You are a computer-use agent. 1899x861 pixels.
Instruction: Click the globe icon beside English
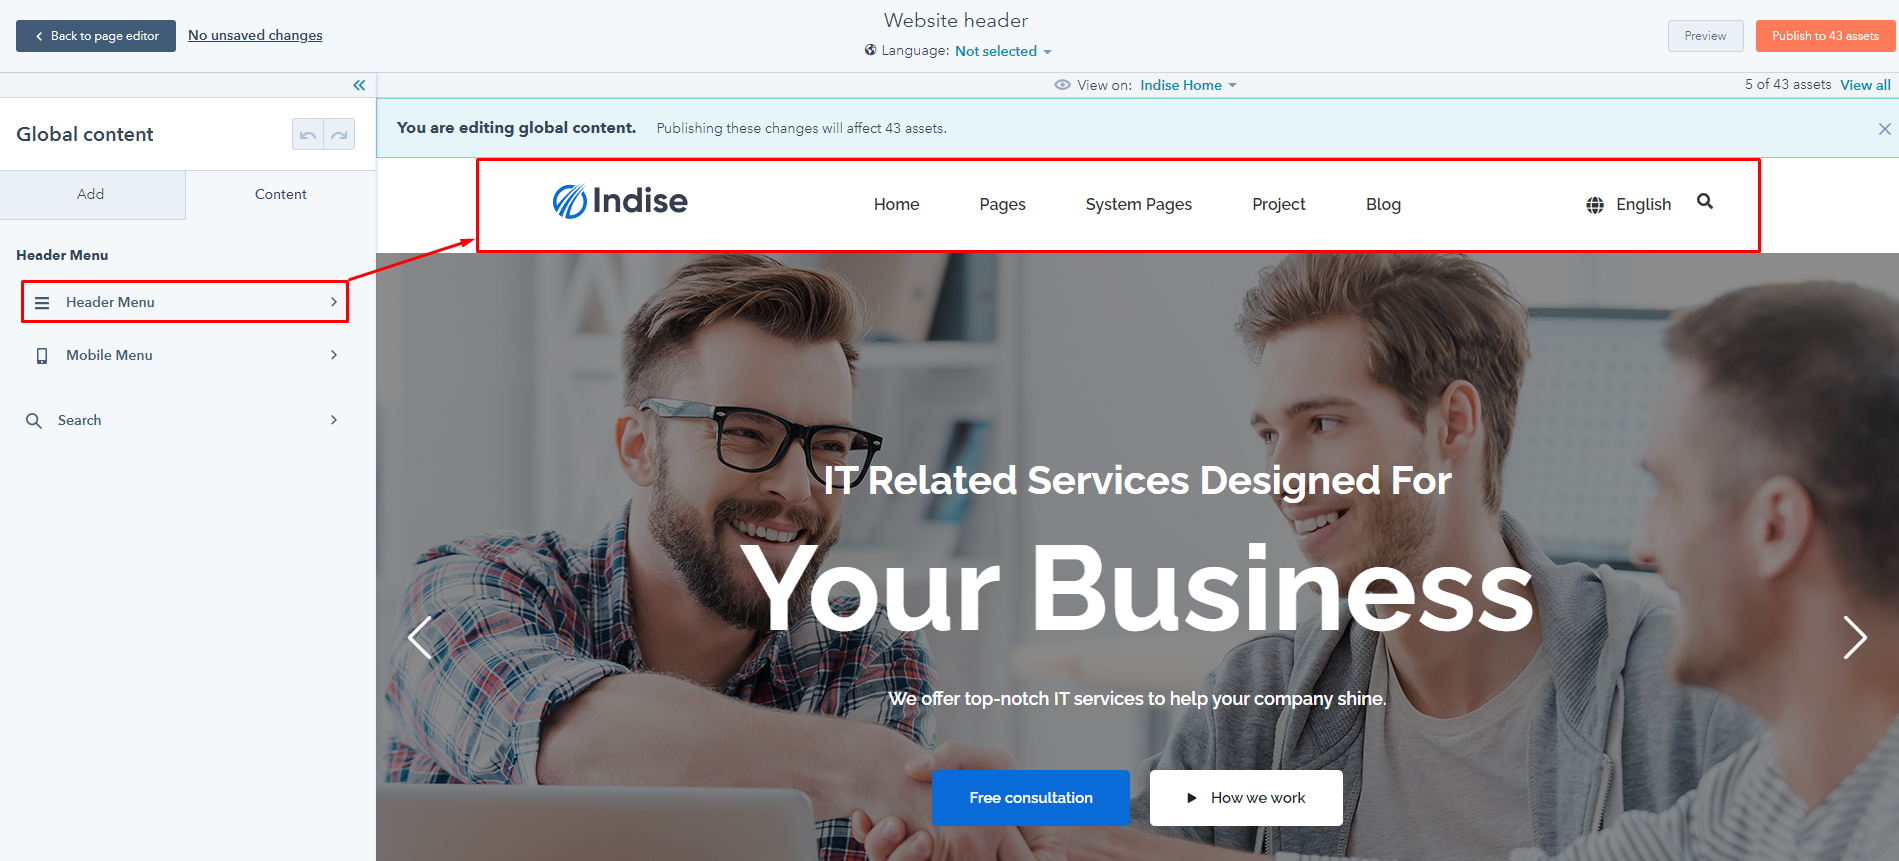(1595, 205)
